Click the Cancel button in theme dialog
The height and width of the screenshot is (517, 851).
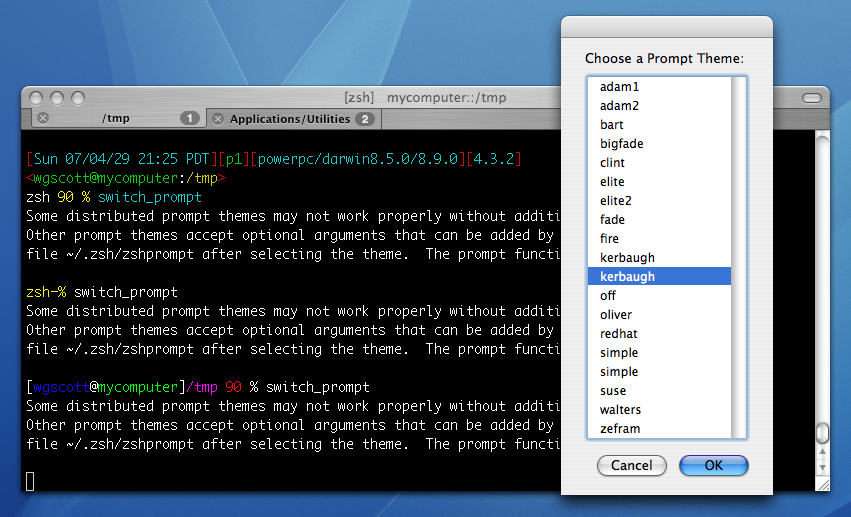click(632, 465)
